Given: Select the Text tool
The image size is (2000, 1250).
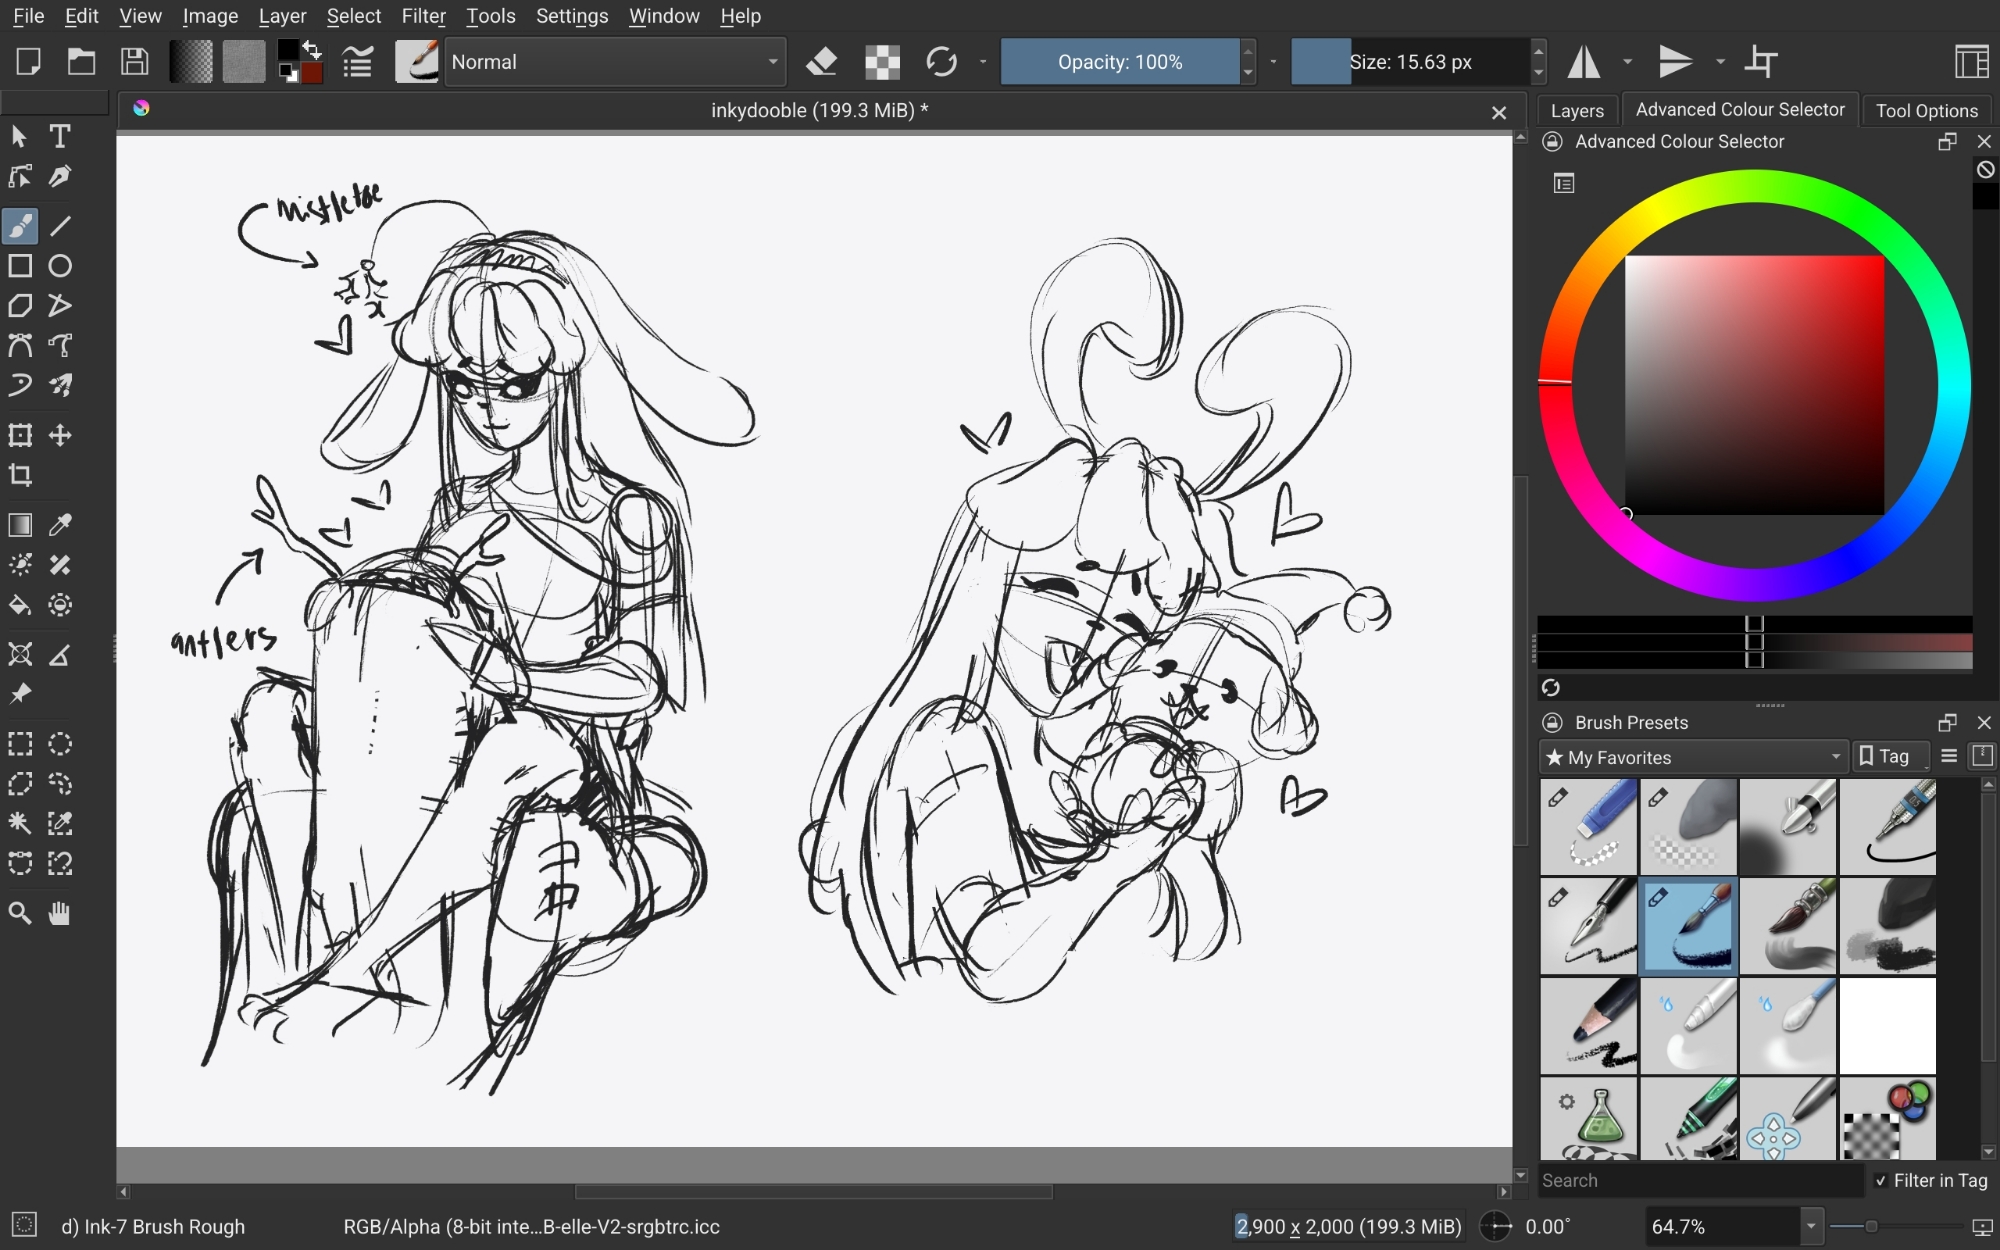Looking at the screenshot, I should pos(60,136).
